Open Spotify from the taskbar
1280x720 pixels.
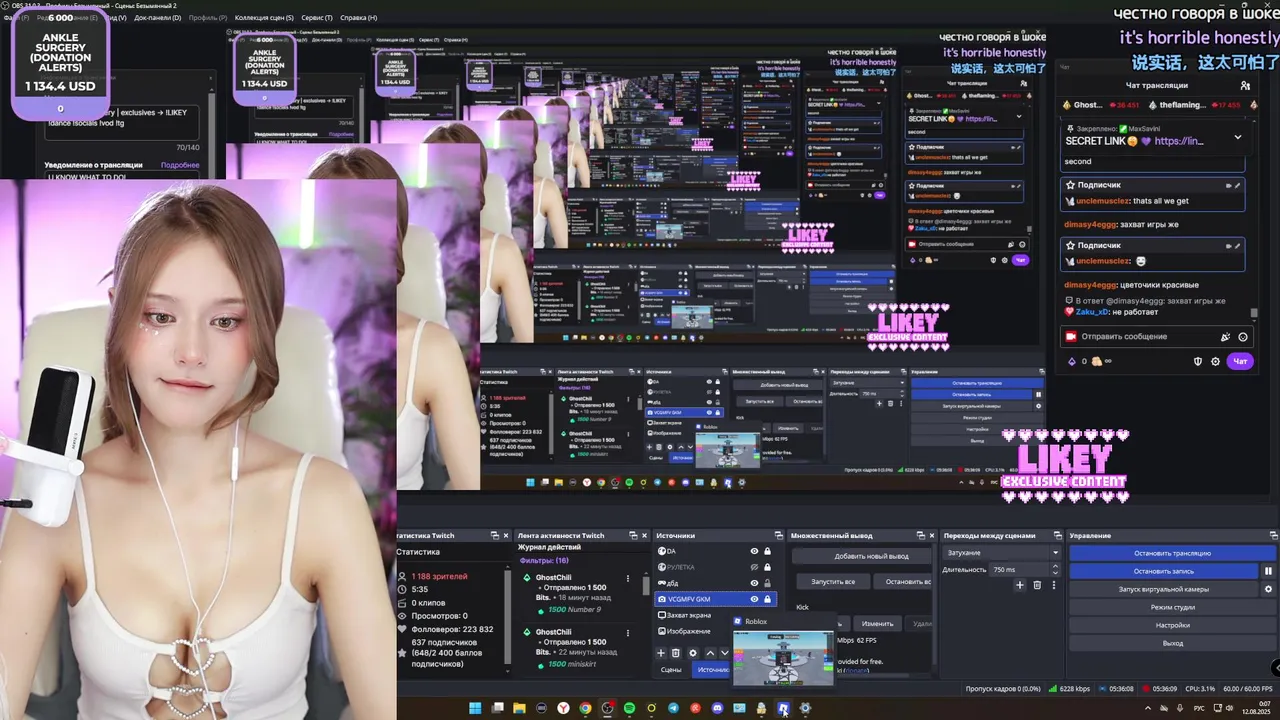[x=629, y=708]
